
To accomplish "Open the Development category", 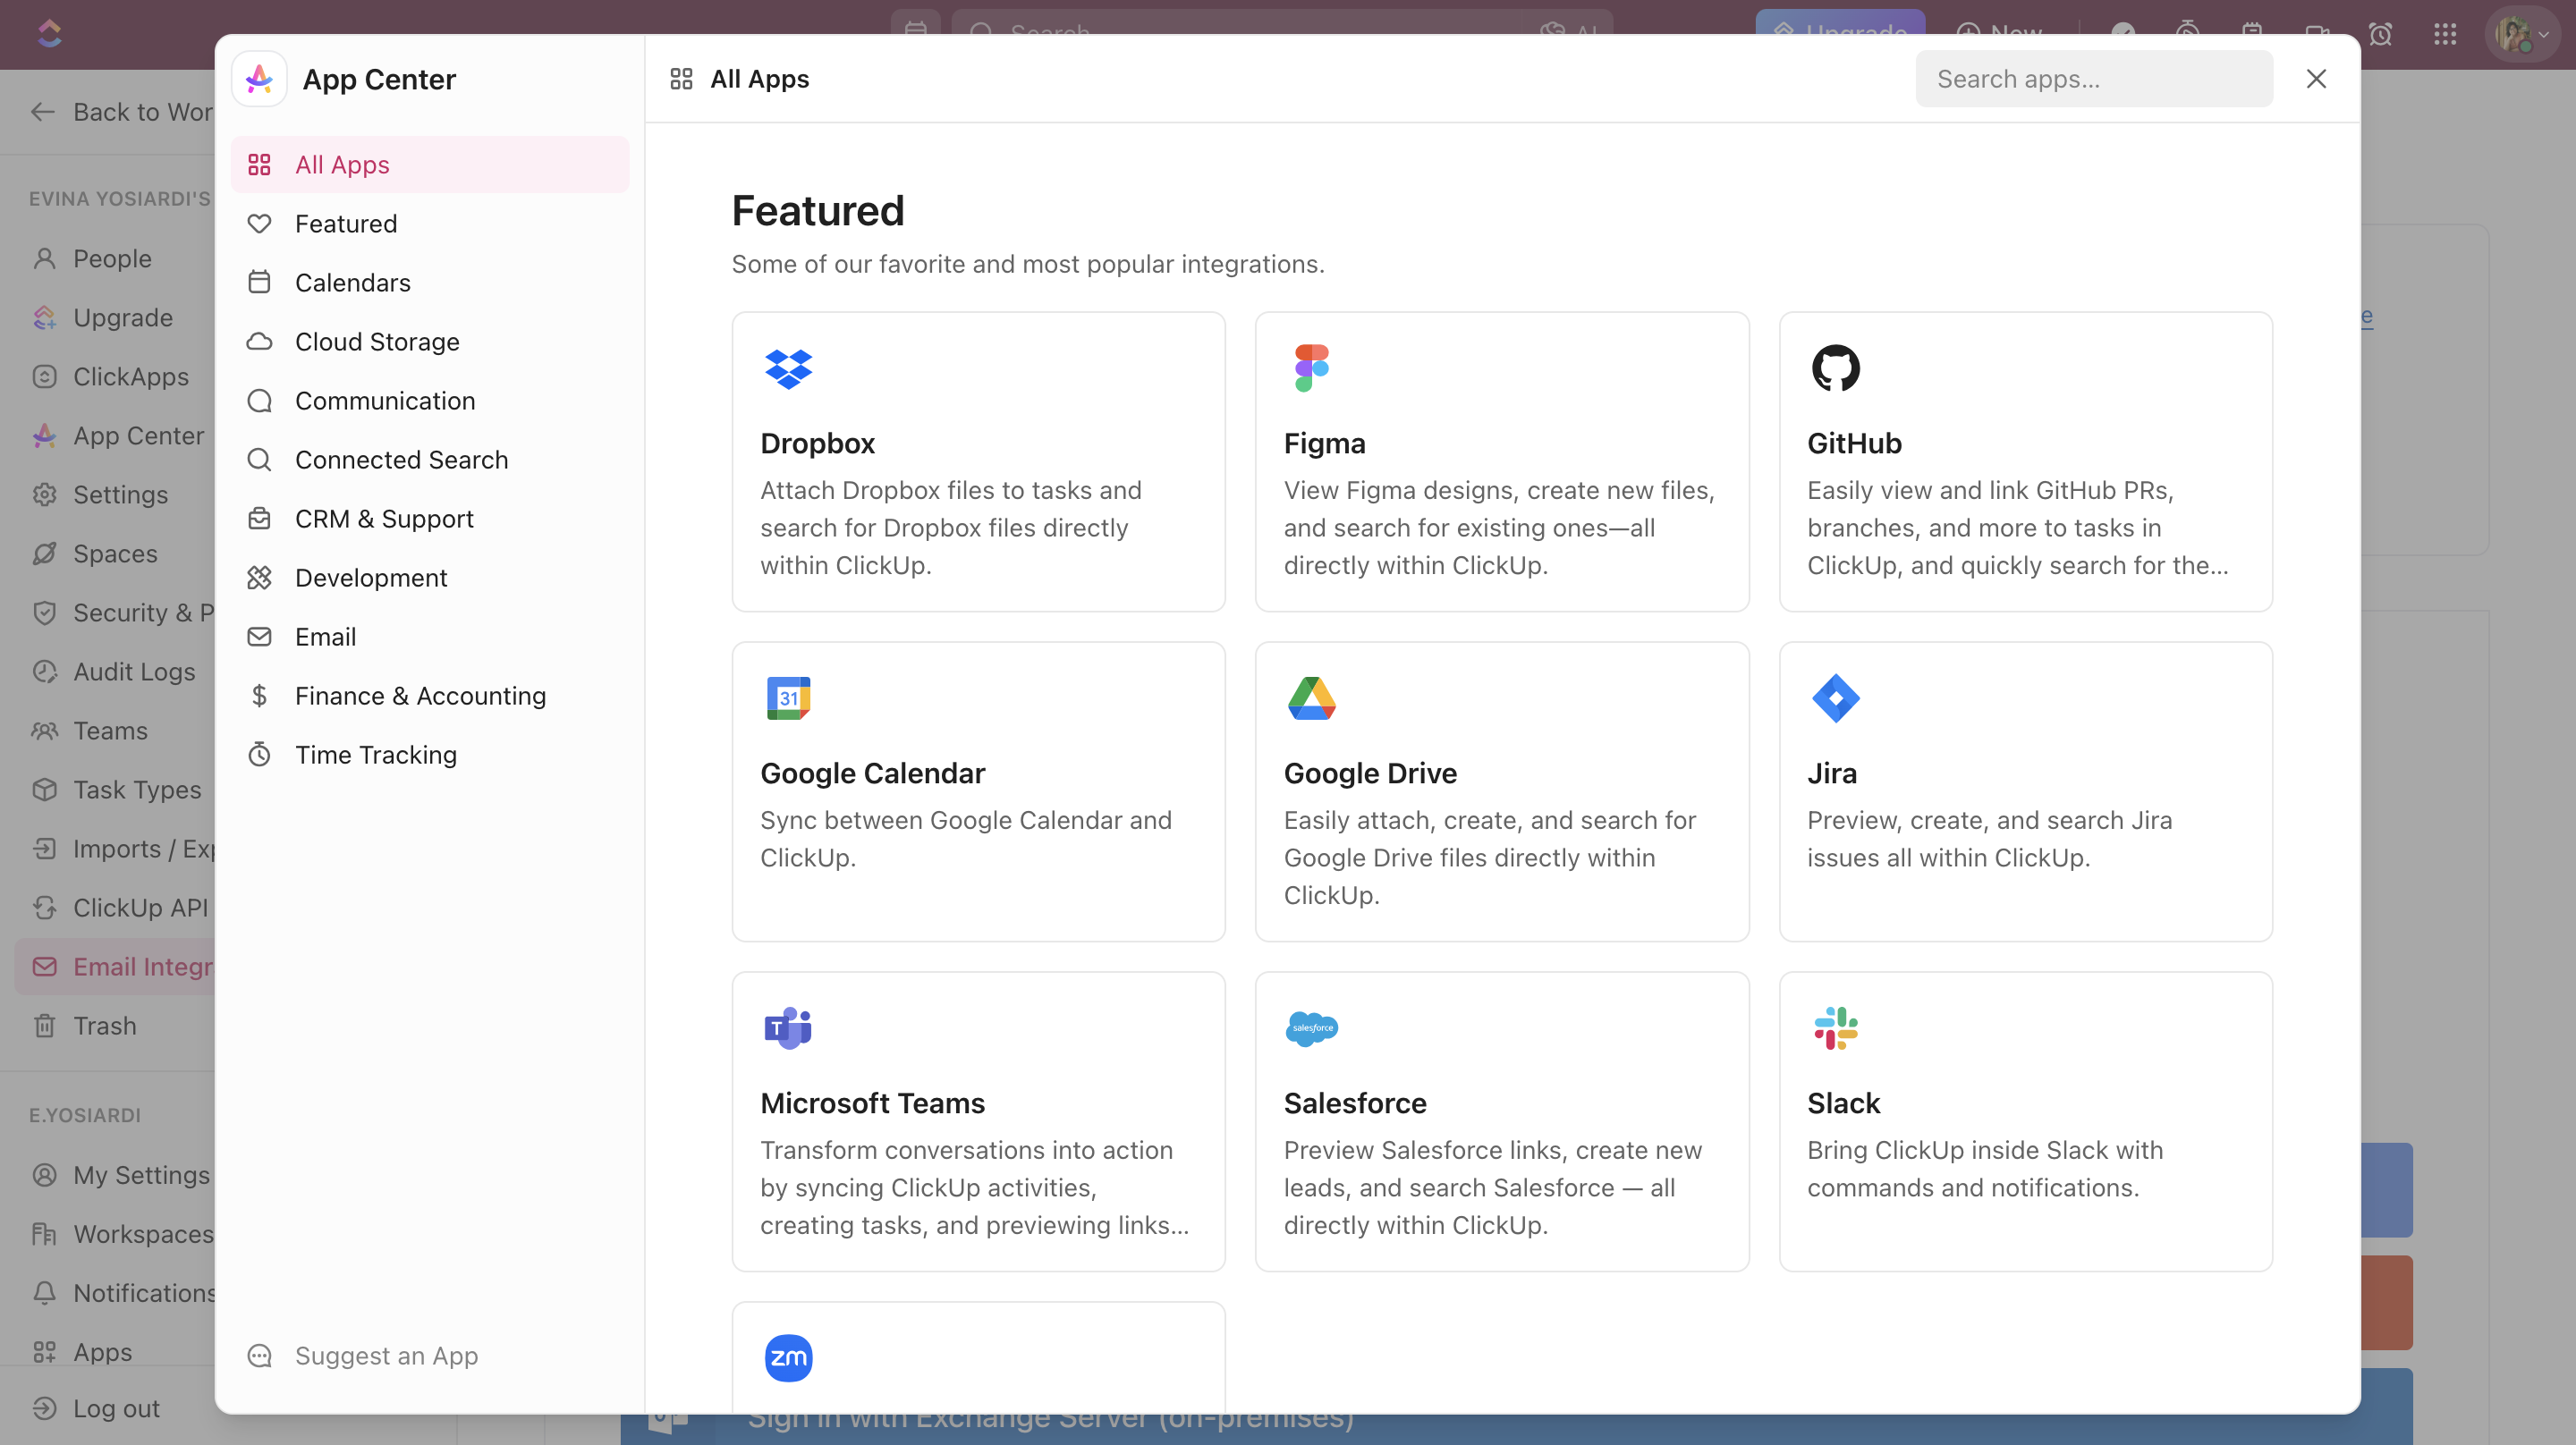I will pos(430,578).
